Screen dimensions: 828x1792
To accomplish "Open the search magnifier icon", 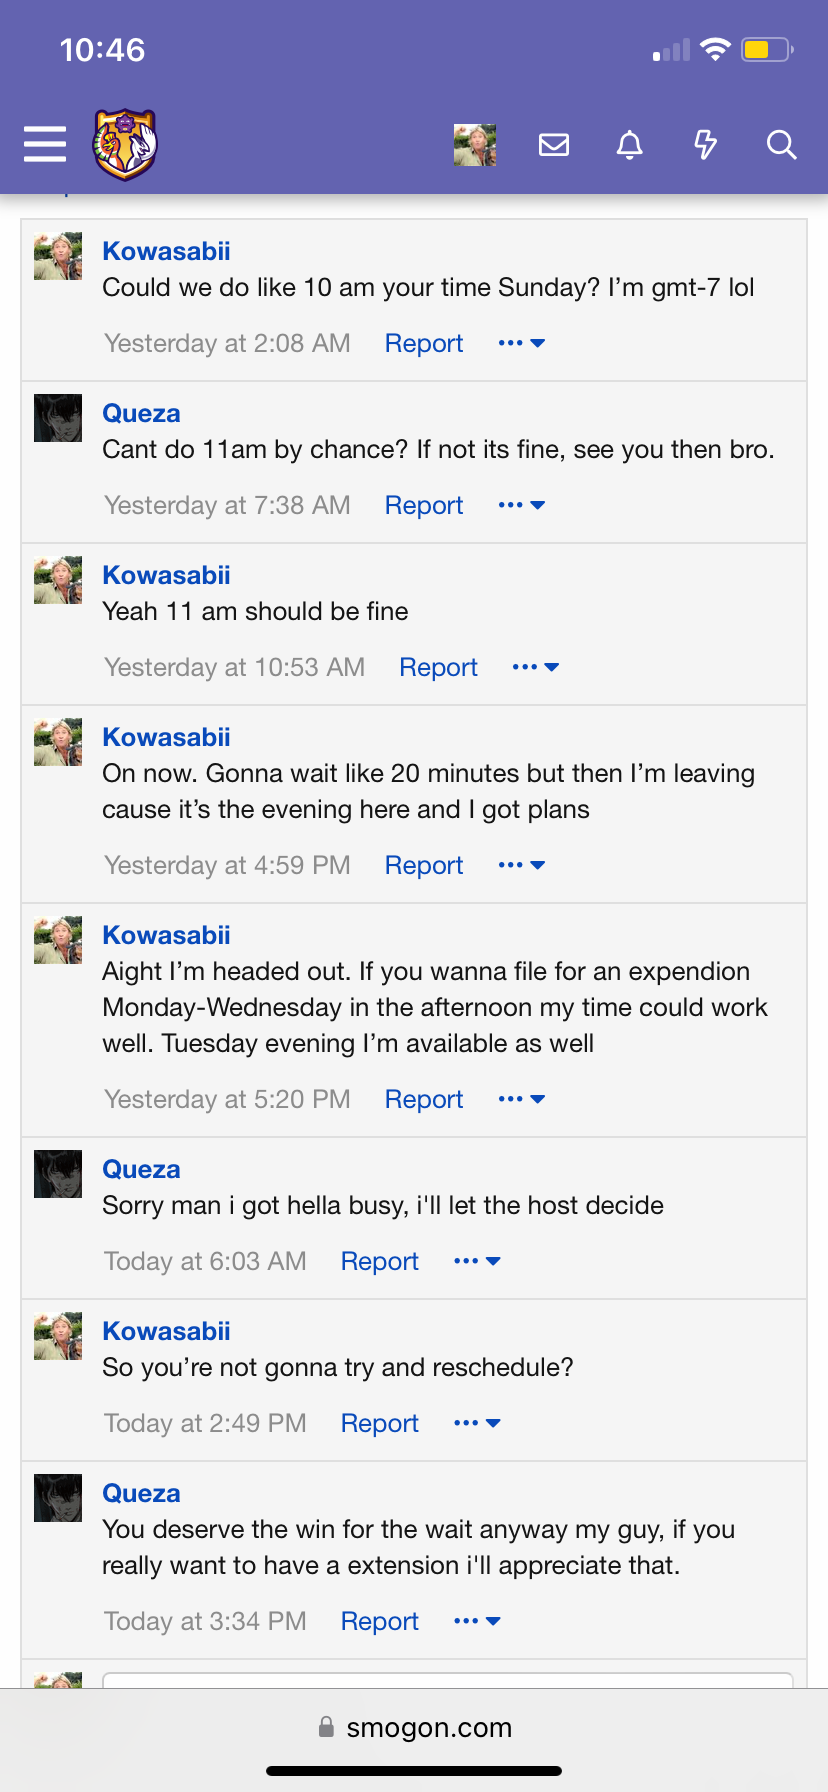I will pos(781,145).
